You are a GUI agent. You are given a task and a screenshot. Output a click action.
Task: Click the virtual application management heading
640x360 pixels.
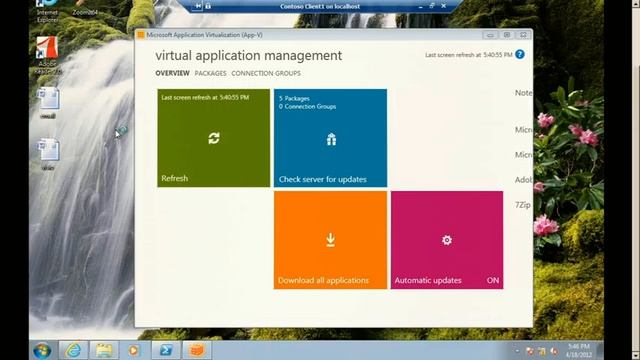(x=249, y=56)
